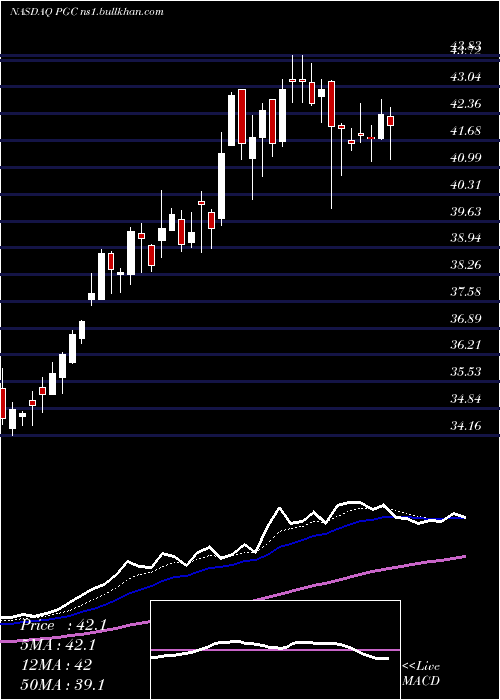Click the 36.21 price value
Viewport: 500px width, 700px height.
(466, 345)
